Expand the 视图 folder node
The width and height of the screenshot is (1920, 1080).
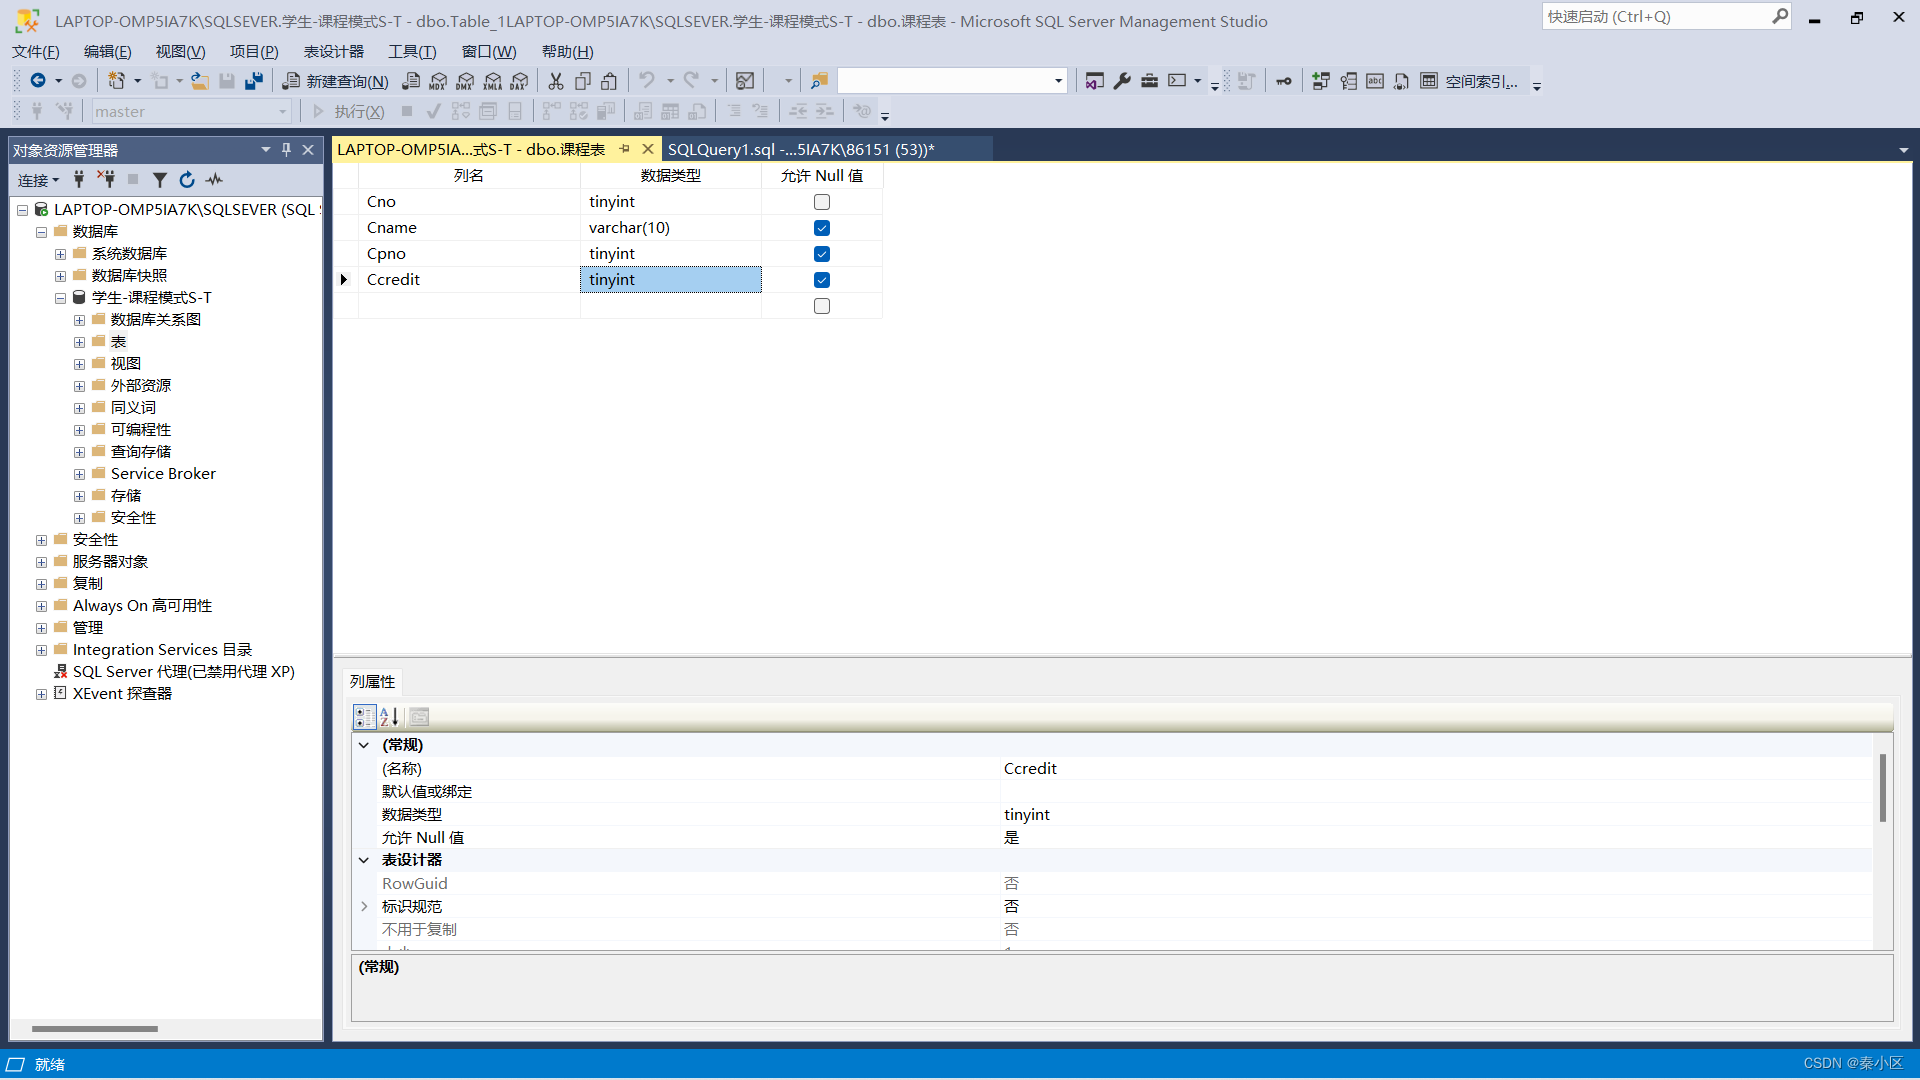pos(79,364)
